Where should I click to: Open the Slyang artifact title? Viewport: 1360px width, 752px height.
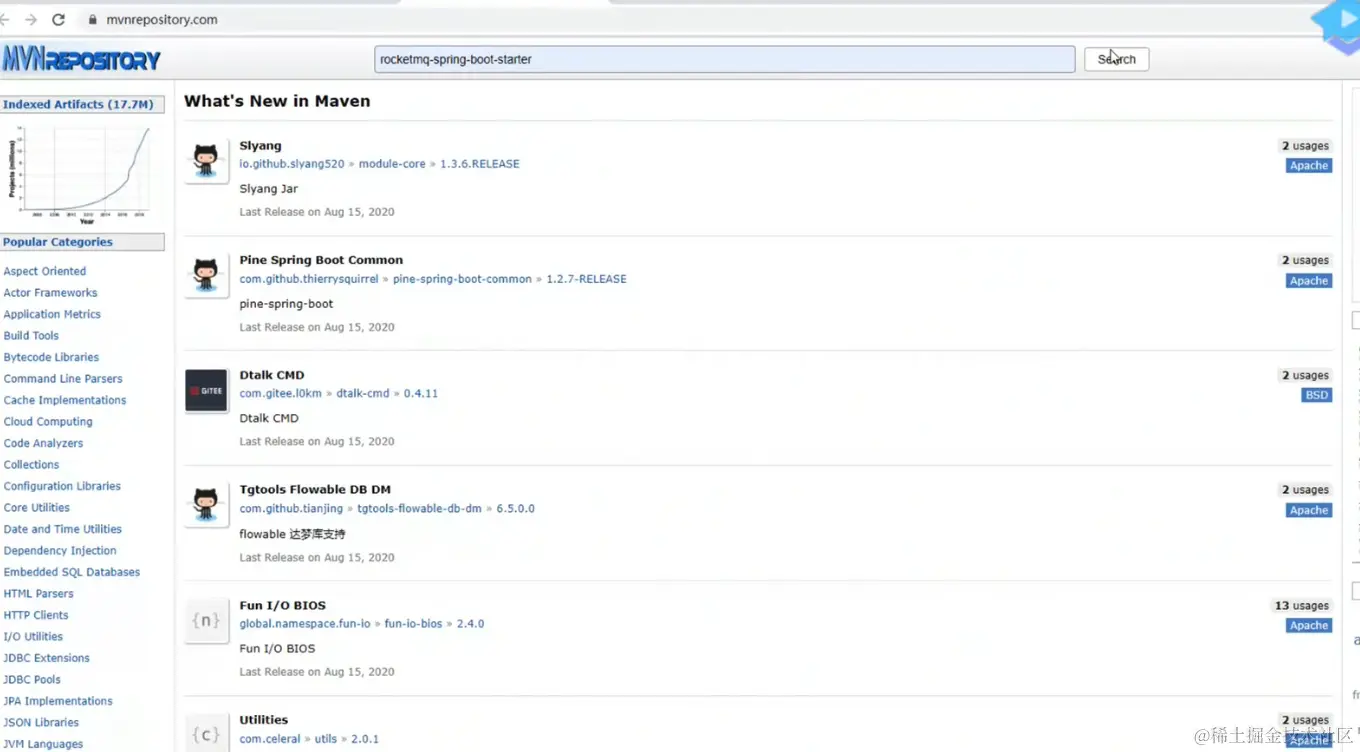point(260,146)
